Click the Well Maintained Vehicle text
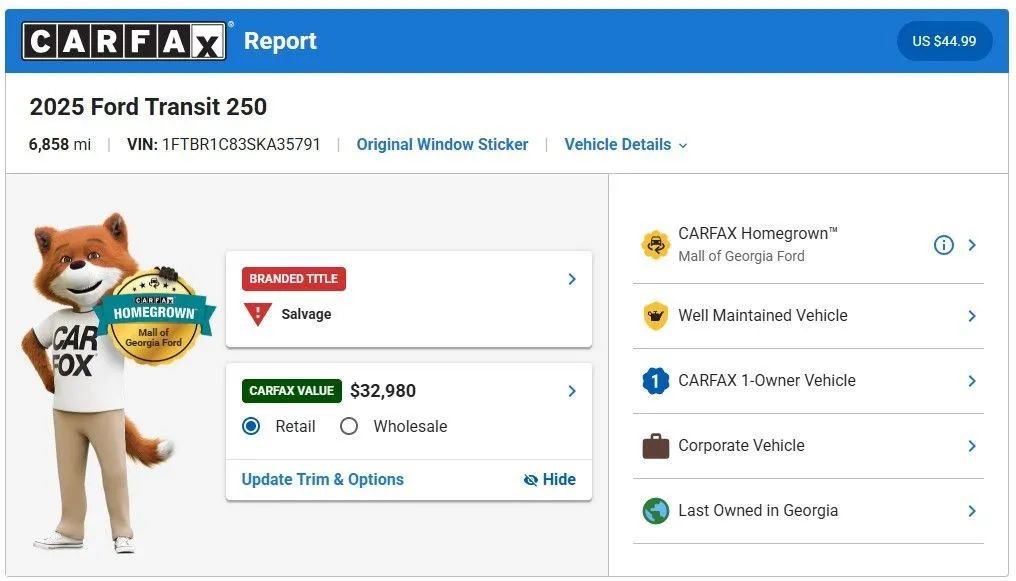1016x581 pixels. click(763, 315)
